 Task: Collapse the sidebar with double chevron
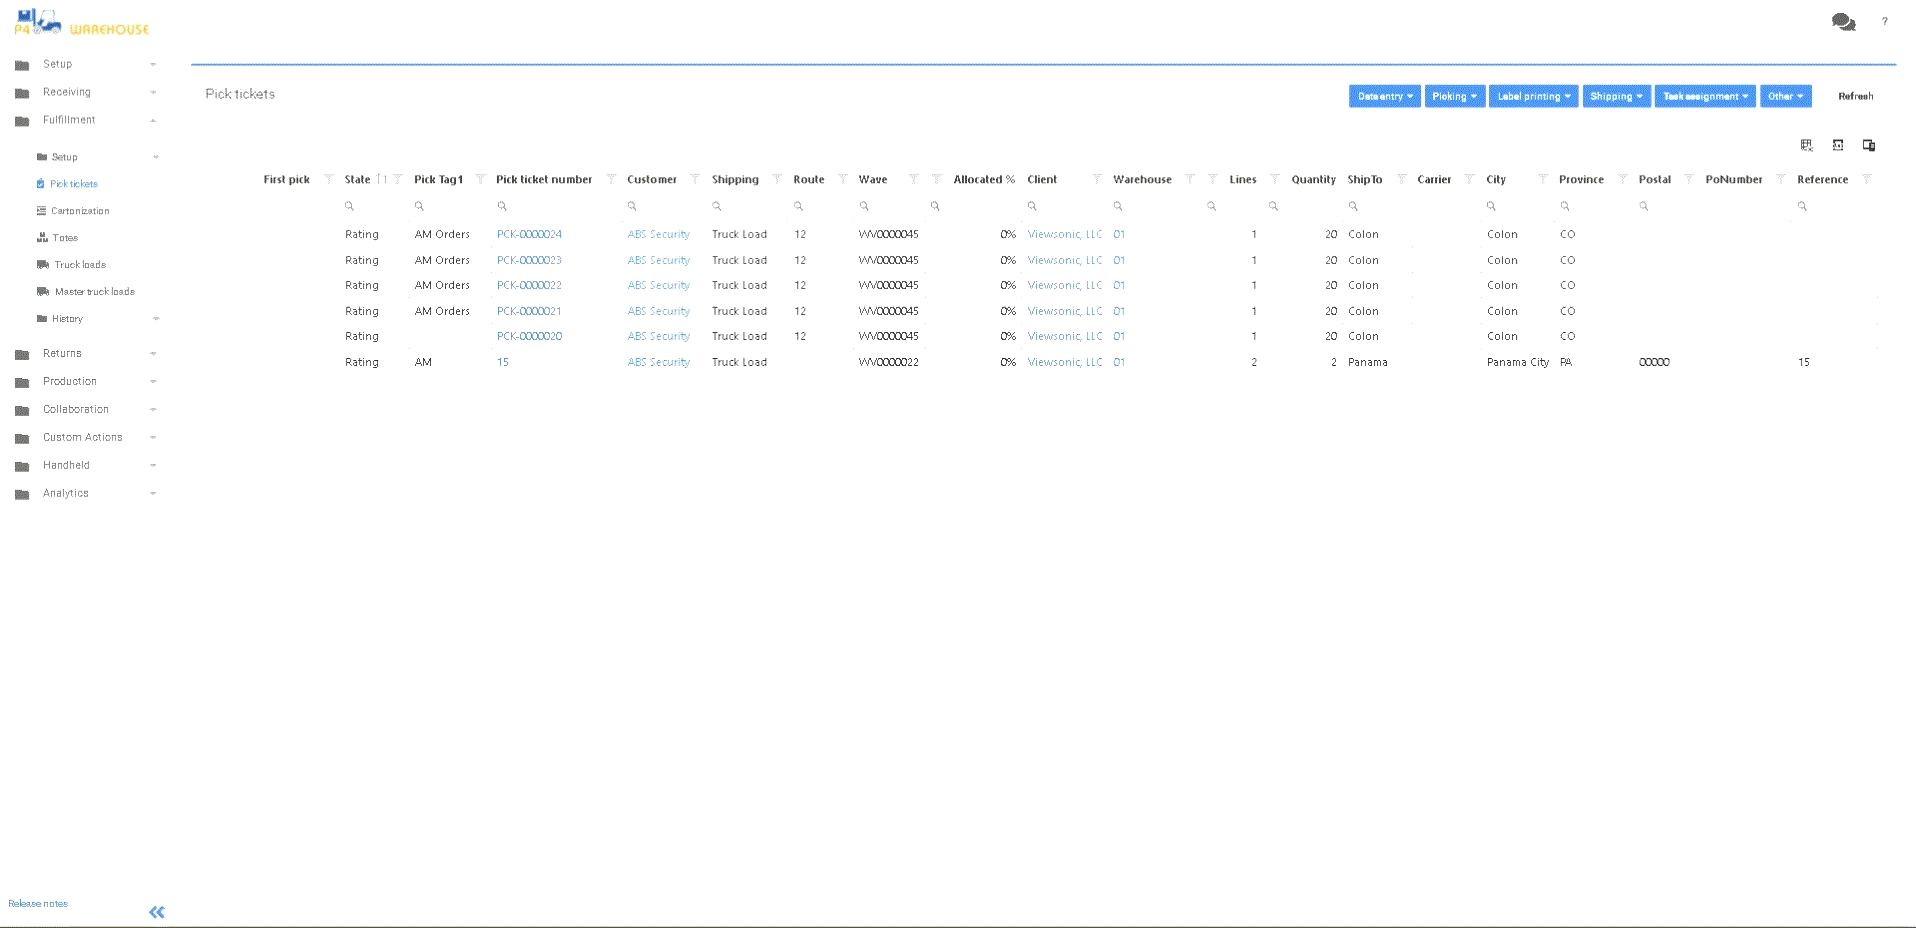[157, 912]
